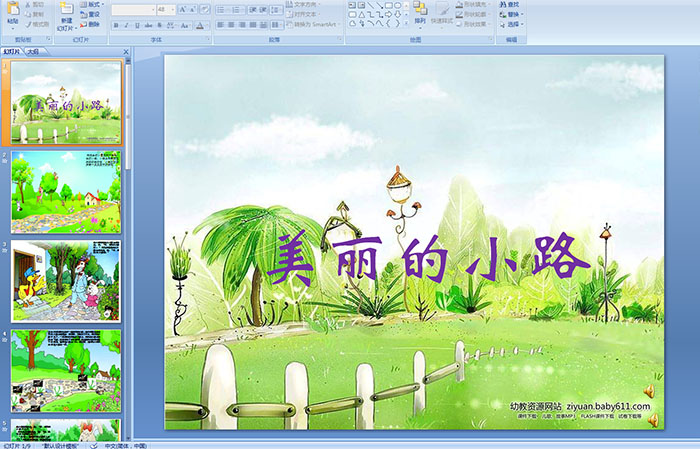Click the Find (查找) binoculars button
This screenshot has width=700, height=449.
[510, 4]
